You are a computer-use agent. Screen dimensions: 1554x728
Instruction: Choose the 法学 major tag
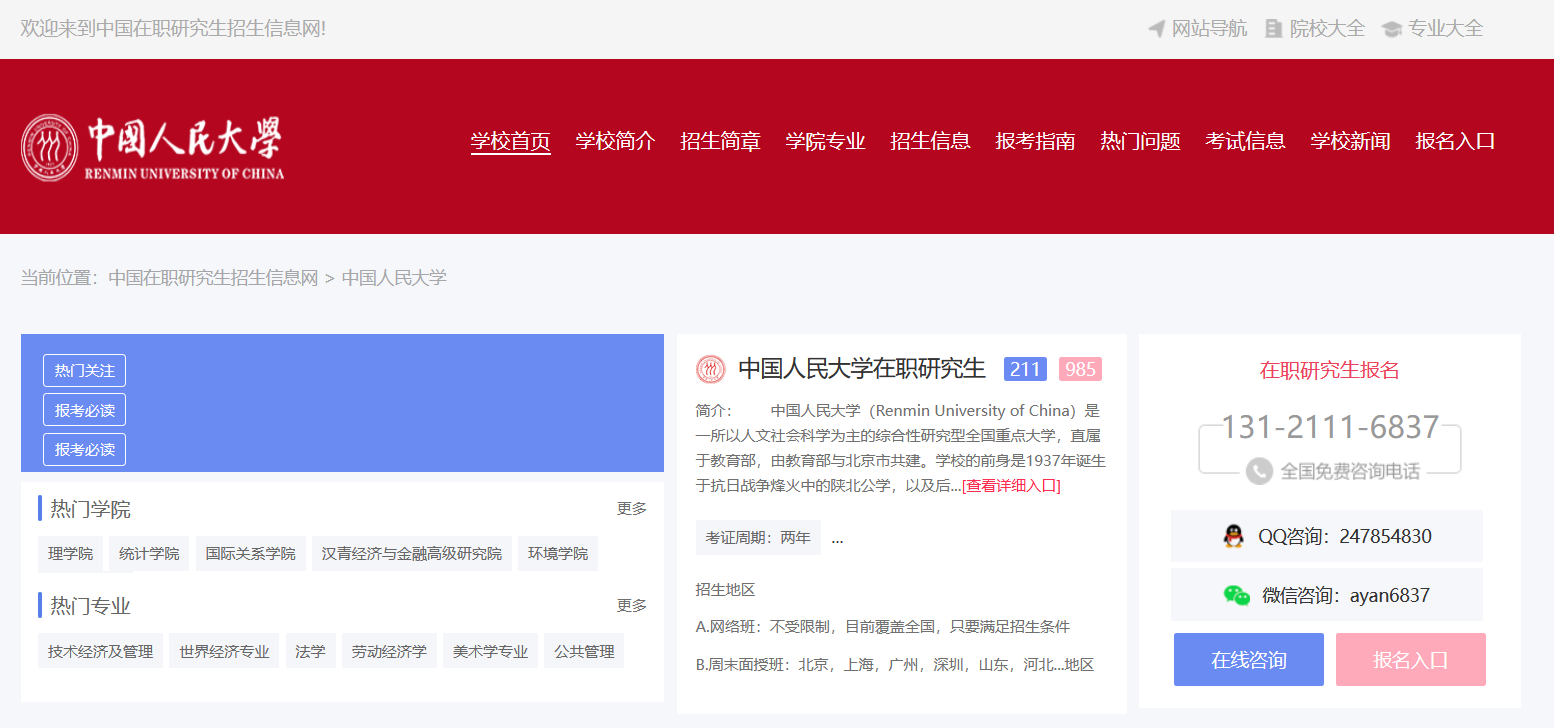[311, 651]
